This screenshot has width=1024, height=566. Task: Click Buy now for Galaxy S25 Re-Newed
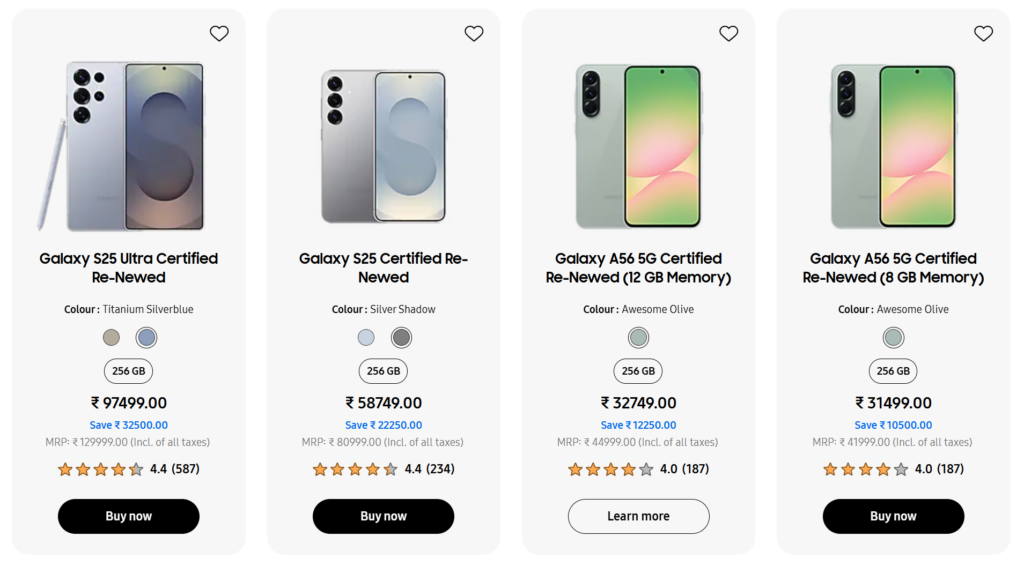(x=383, y=516)
